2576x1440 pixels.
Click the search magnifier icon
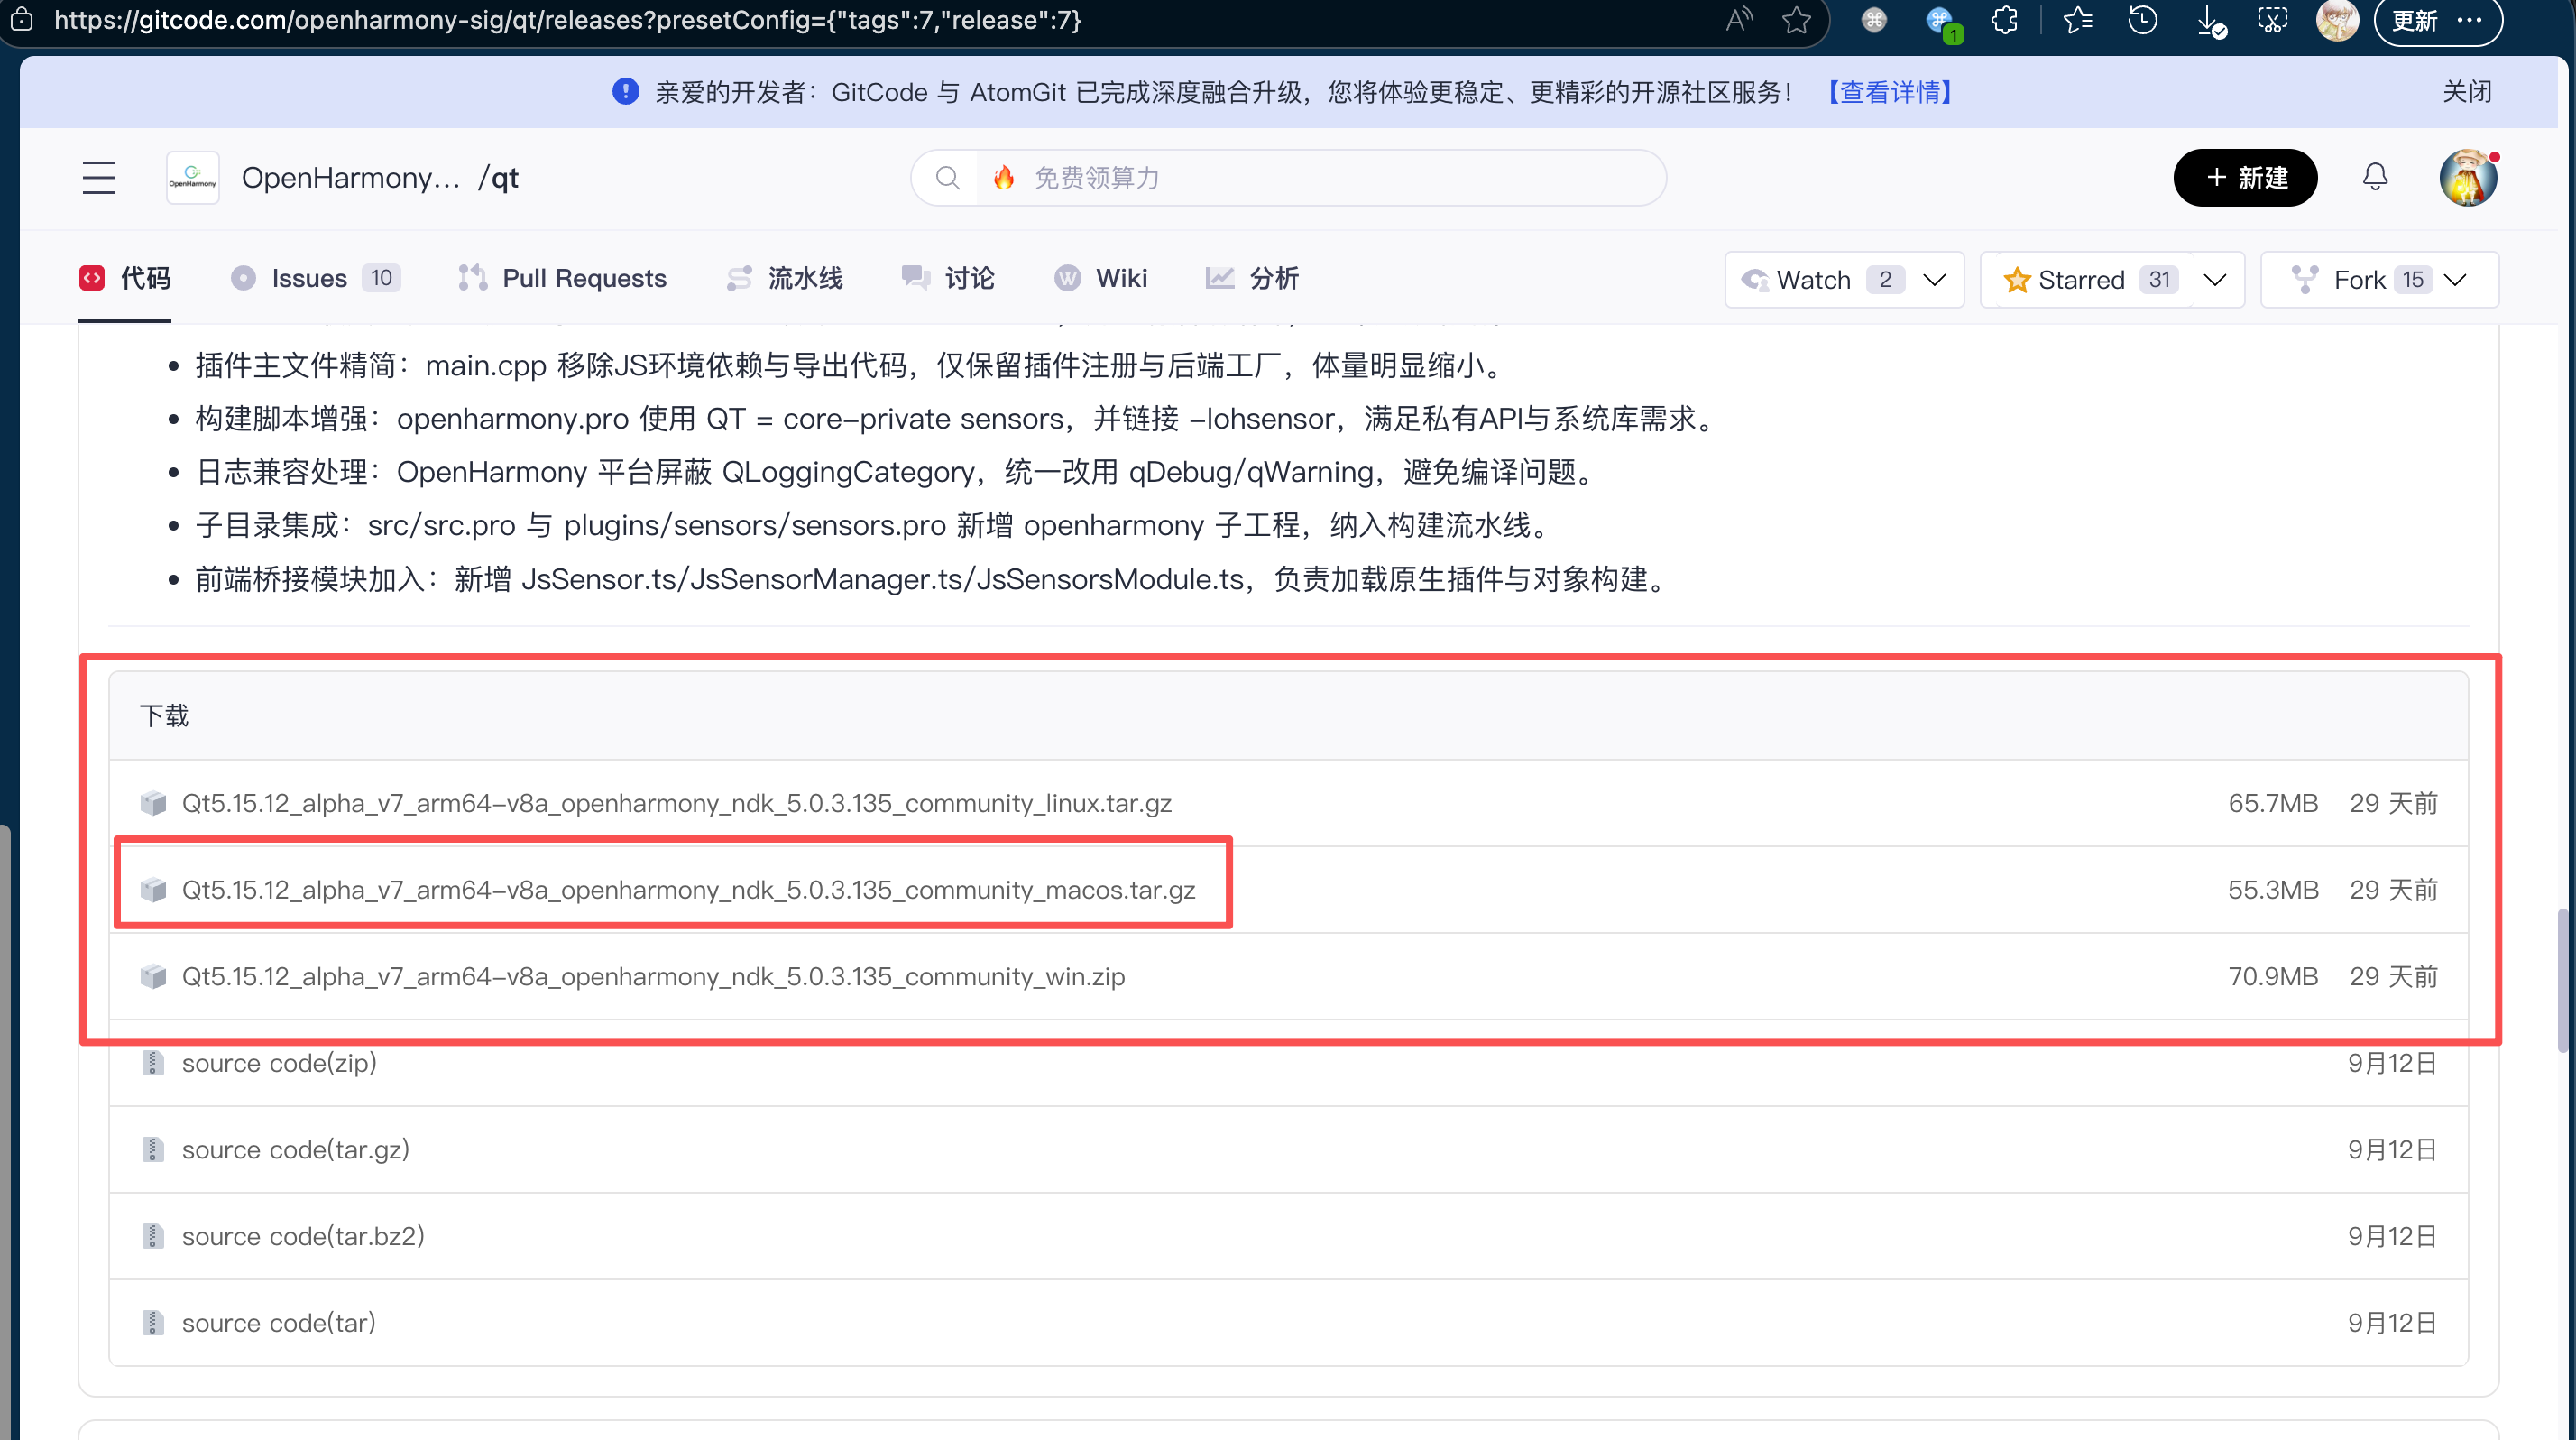(947, 178)
